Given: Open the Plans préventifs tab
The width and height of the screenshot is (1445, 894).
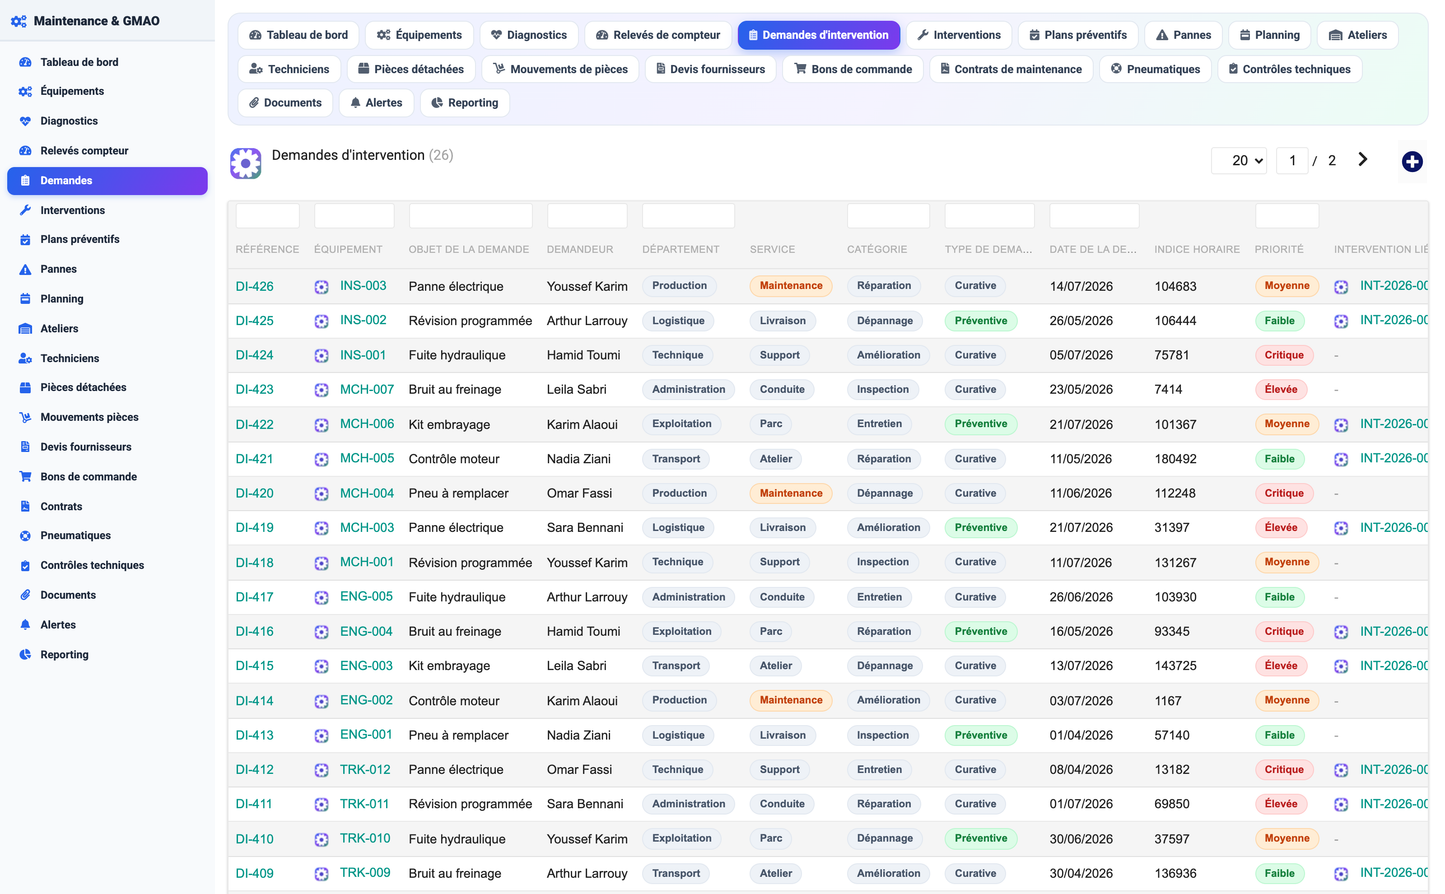Looking at the screenshot, I should (1078, 35).
